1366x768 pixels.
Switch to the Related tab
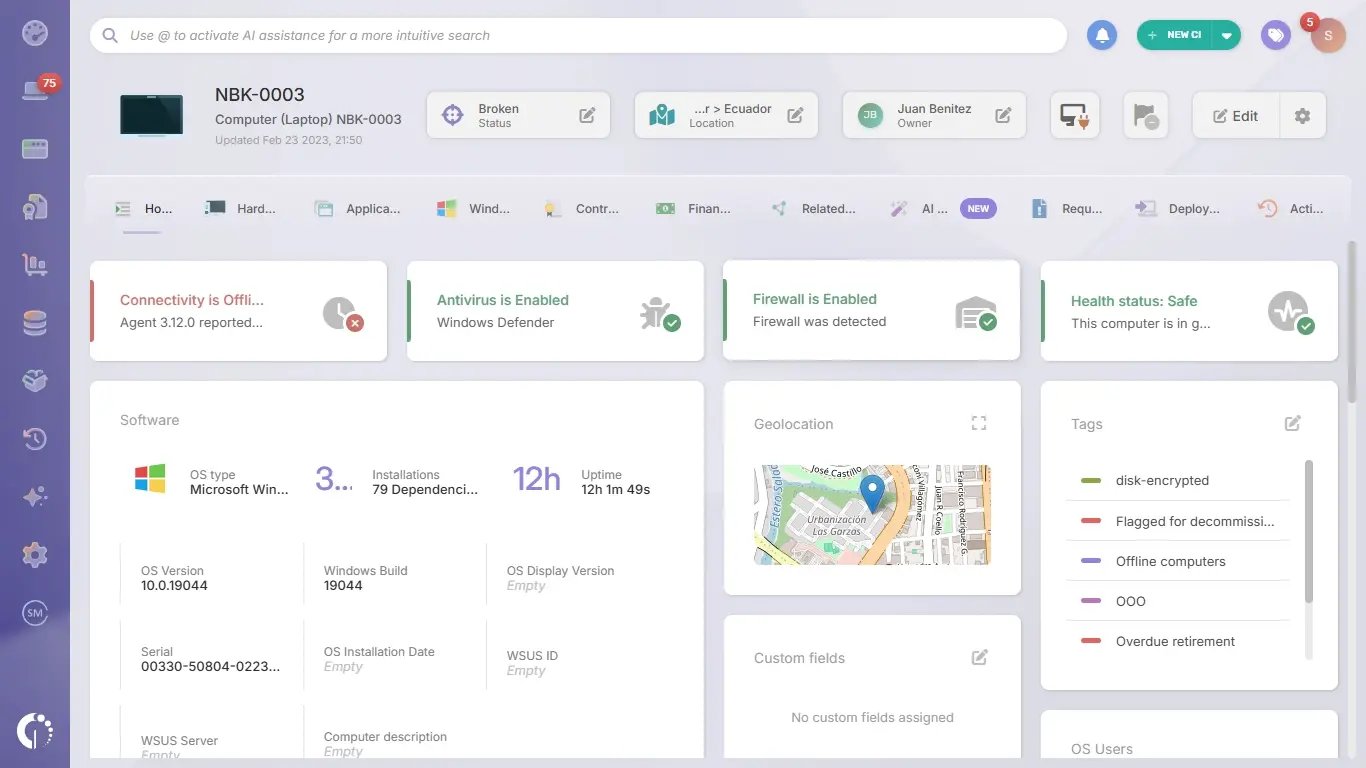coord(813,209)
